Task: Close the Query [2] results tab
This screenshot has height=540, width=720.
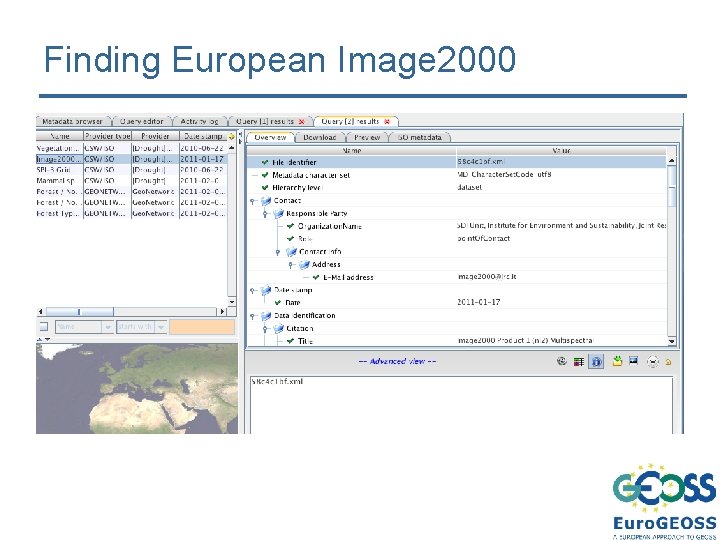Action: [387, 122]
